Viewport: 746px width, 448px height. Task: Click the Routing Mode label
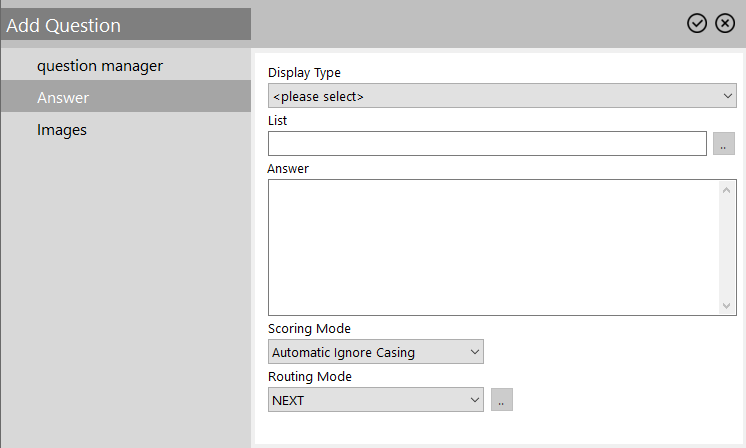[x=310, y=377]
